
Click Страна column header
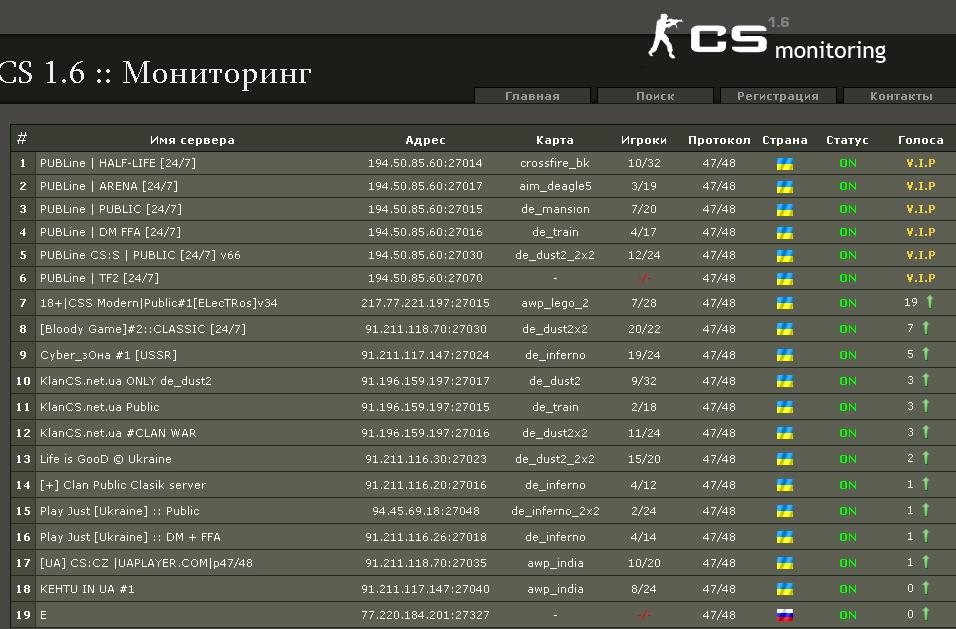pos(785,140)
